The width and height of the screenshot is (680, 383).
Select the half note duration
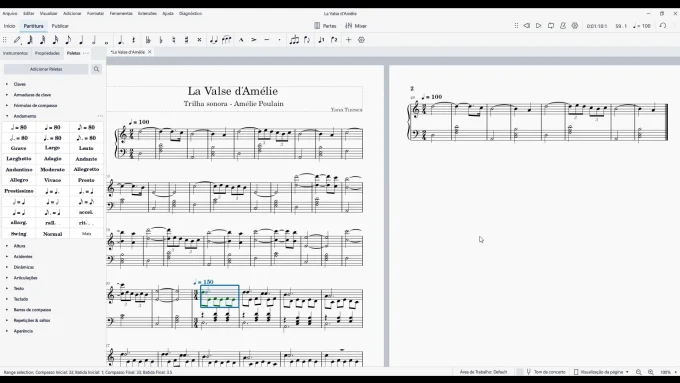[94, 40]
